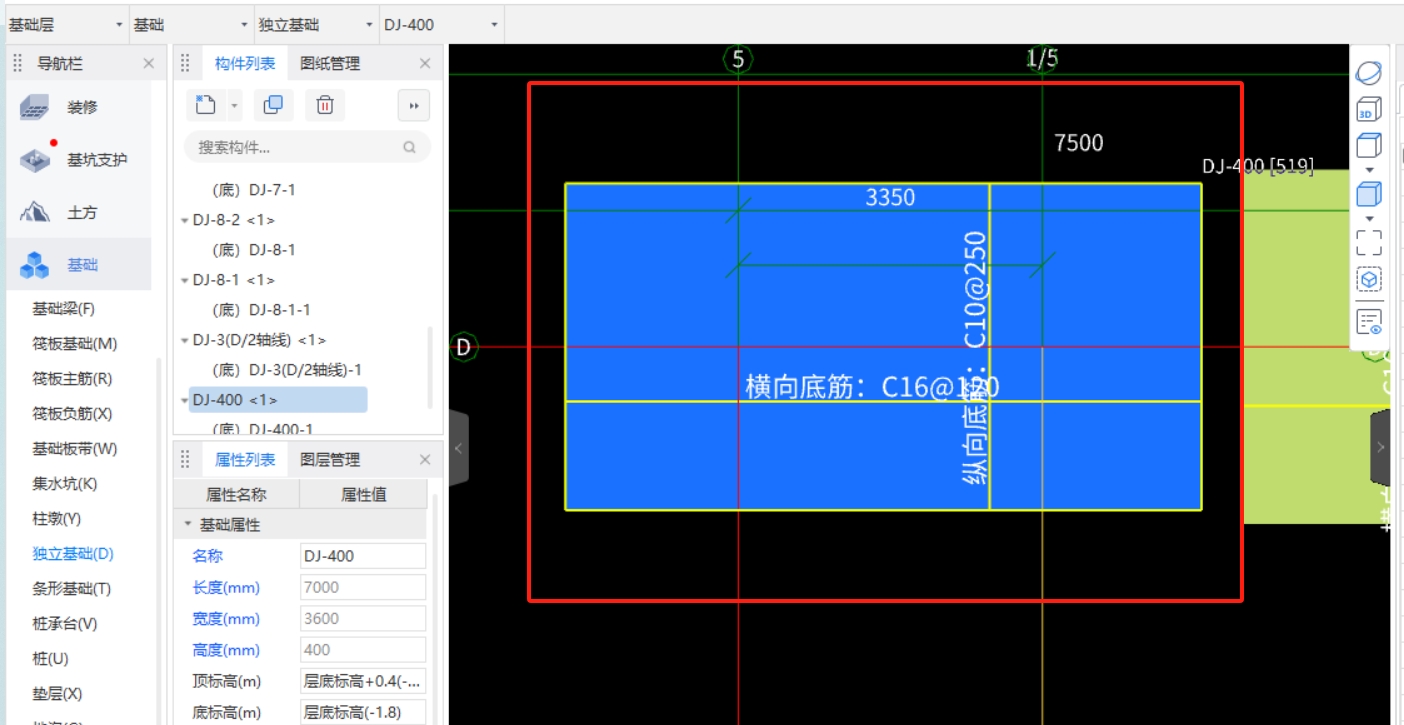Screen dimensions: 1404x725
Task: Select 独立基础(D) component type
Action: click(x=73, y=554)
